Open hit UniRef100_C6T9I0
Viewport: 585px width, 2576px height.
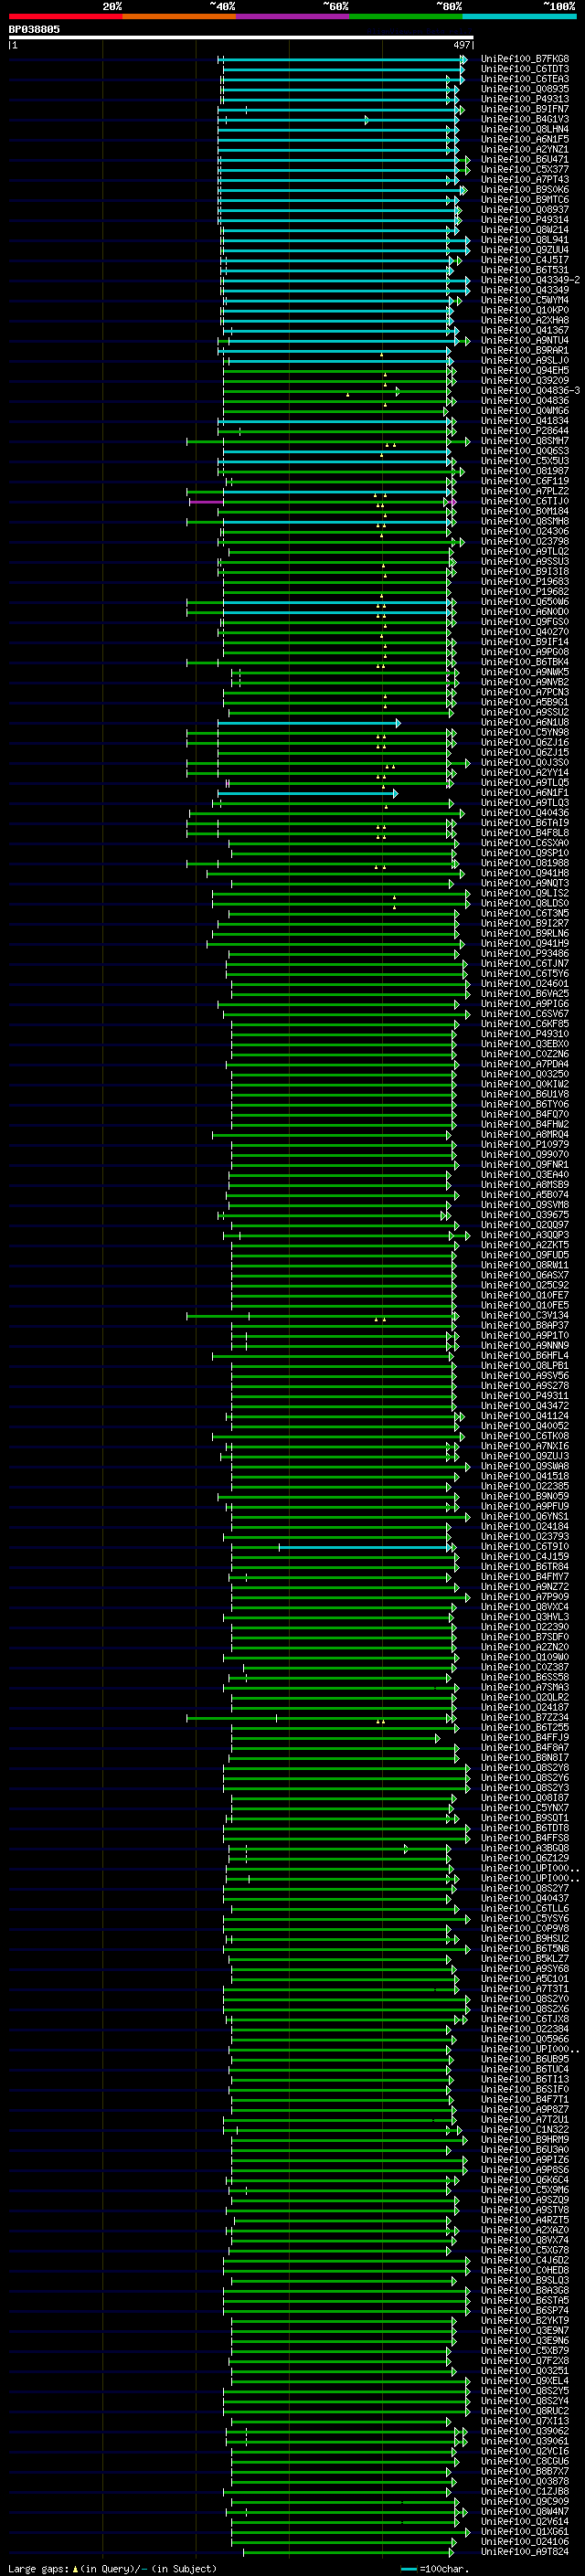click(x=525, y=1547)
